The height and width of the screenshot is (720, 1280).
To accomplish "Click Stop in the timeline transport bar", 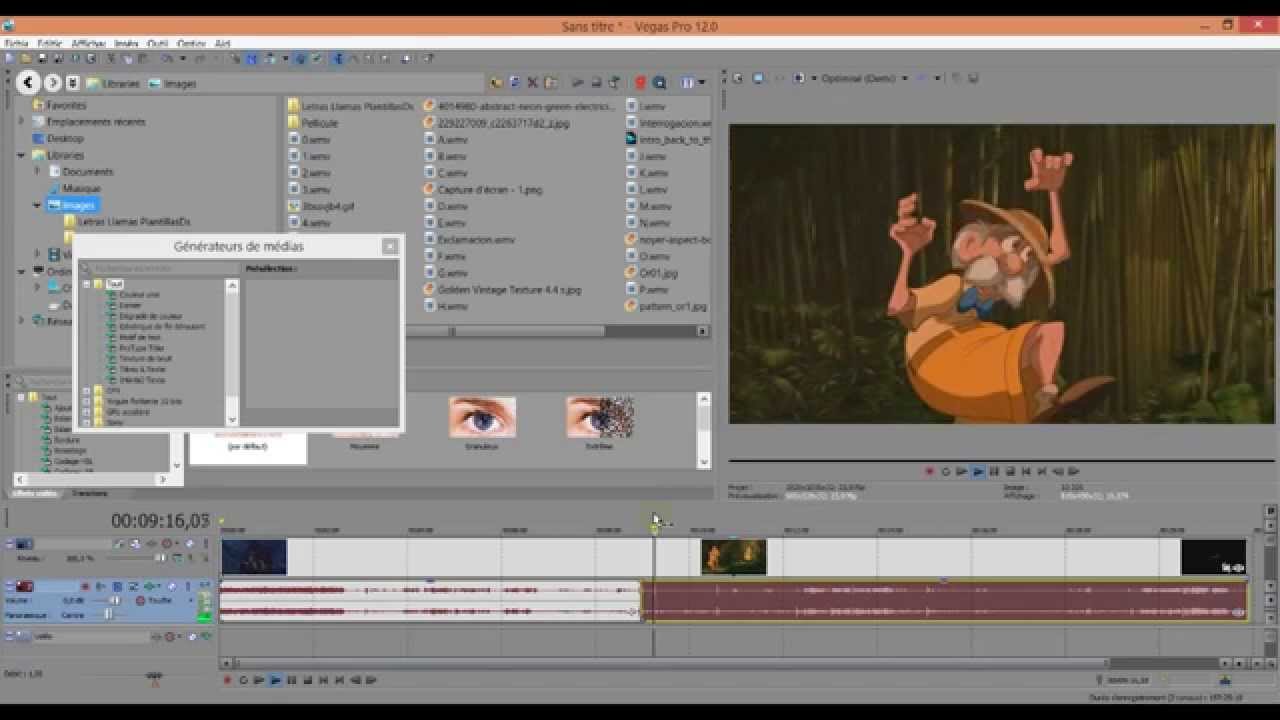I will 308,680.
